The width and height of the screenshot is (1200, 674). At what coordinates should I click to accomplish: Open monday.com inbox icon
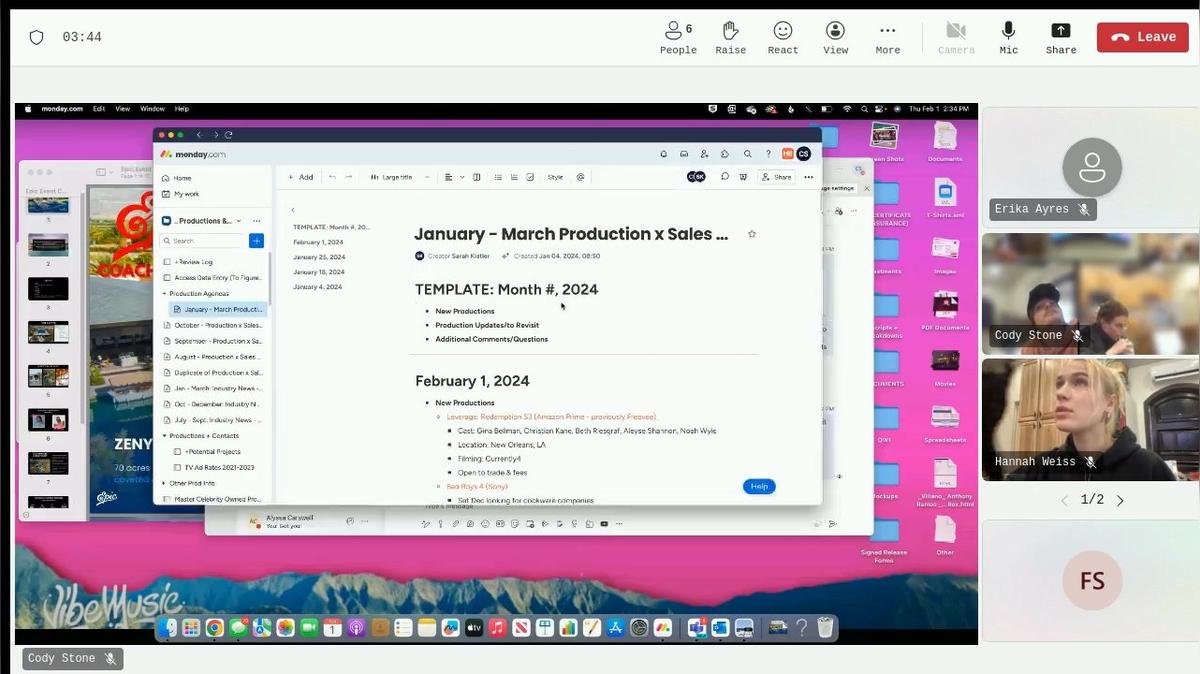click(x=684, y=154)
